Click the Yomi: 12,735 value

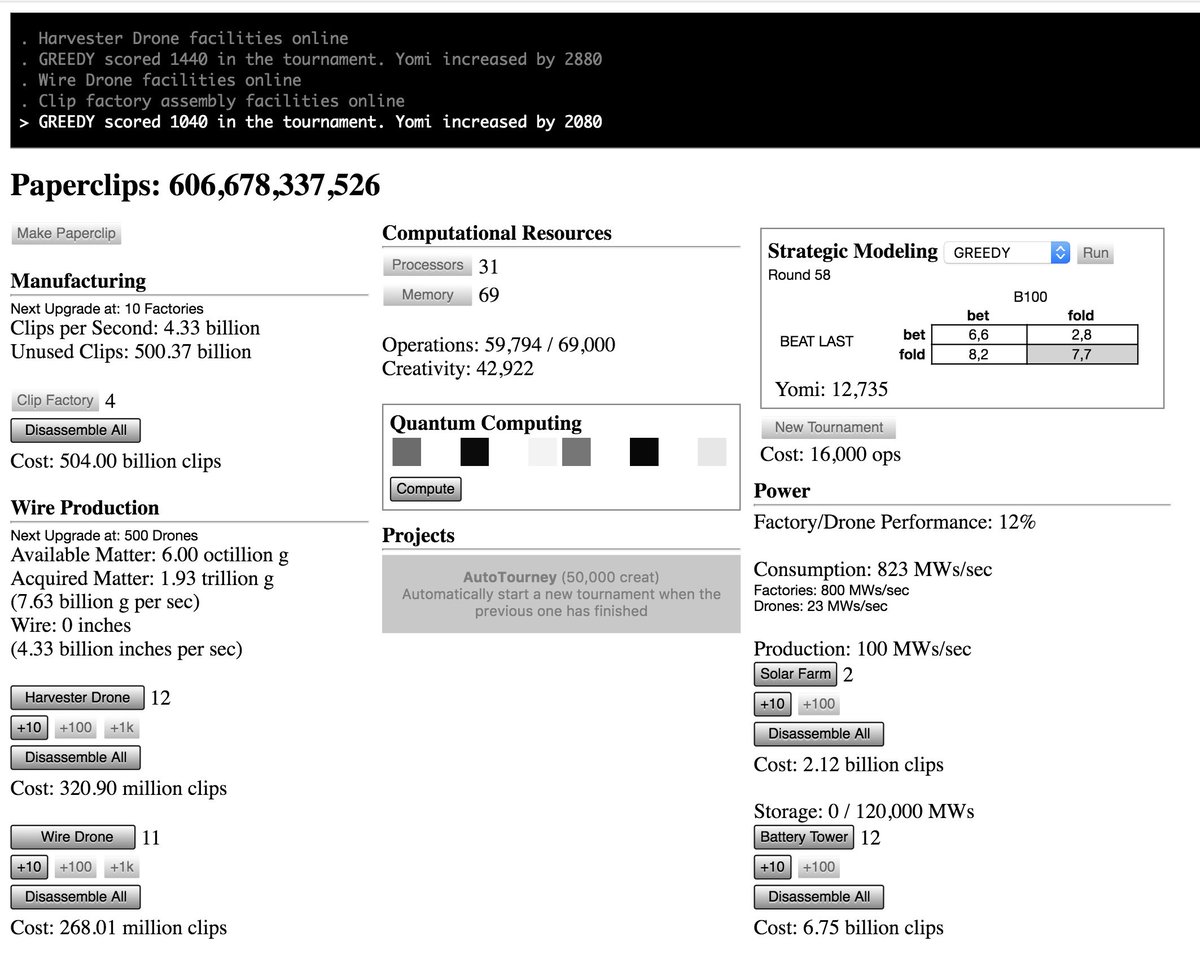coord(831,389)
